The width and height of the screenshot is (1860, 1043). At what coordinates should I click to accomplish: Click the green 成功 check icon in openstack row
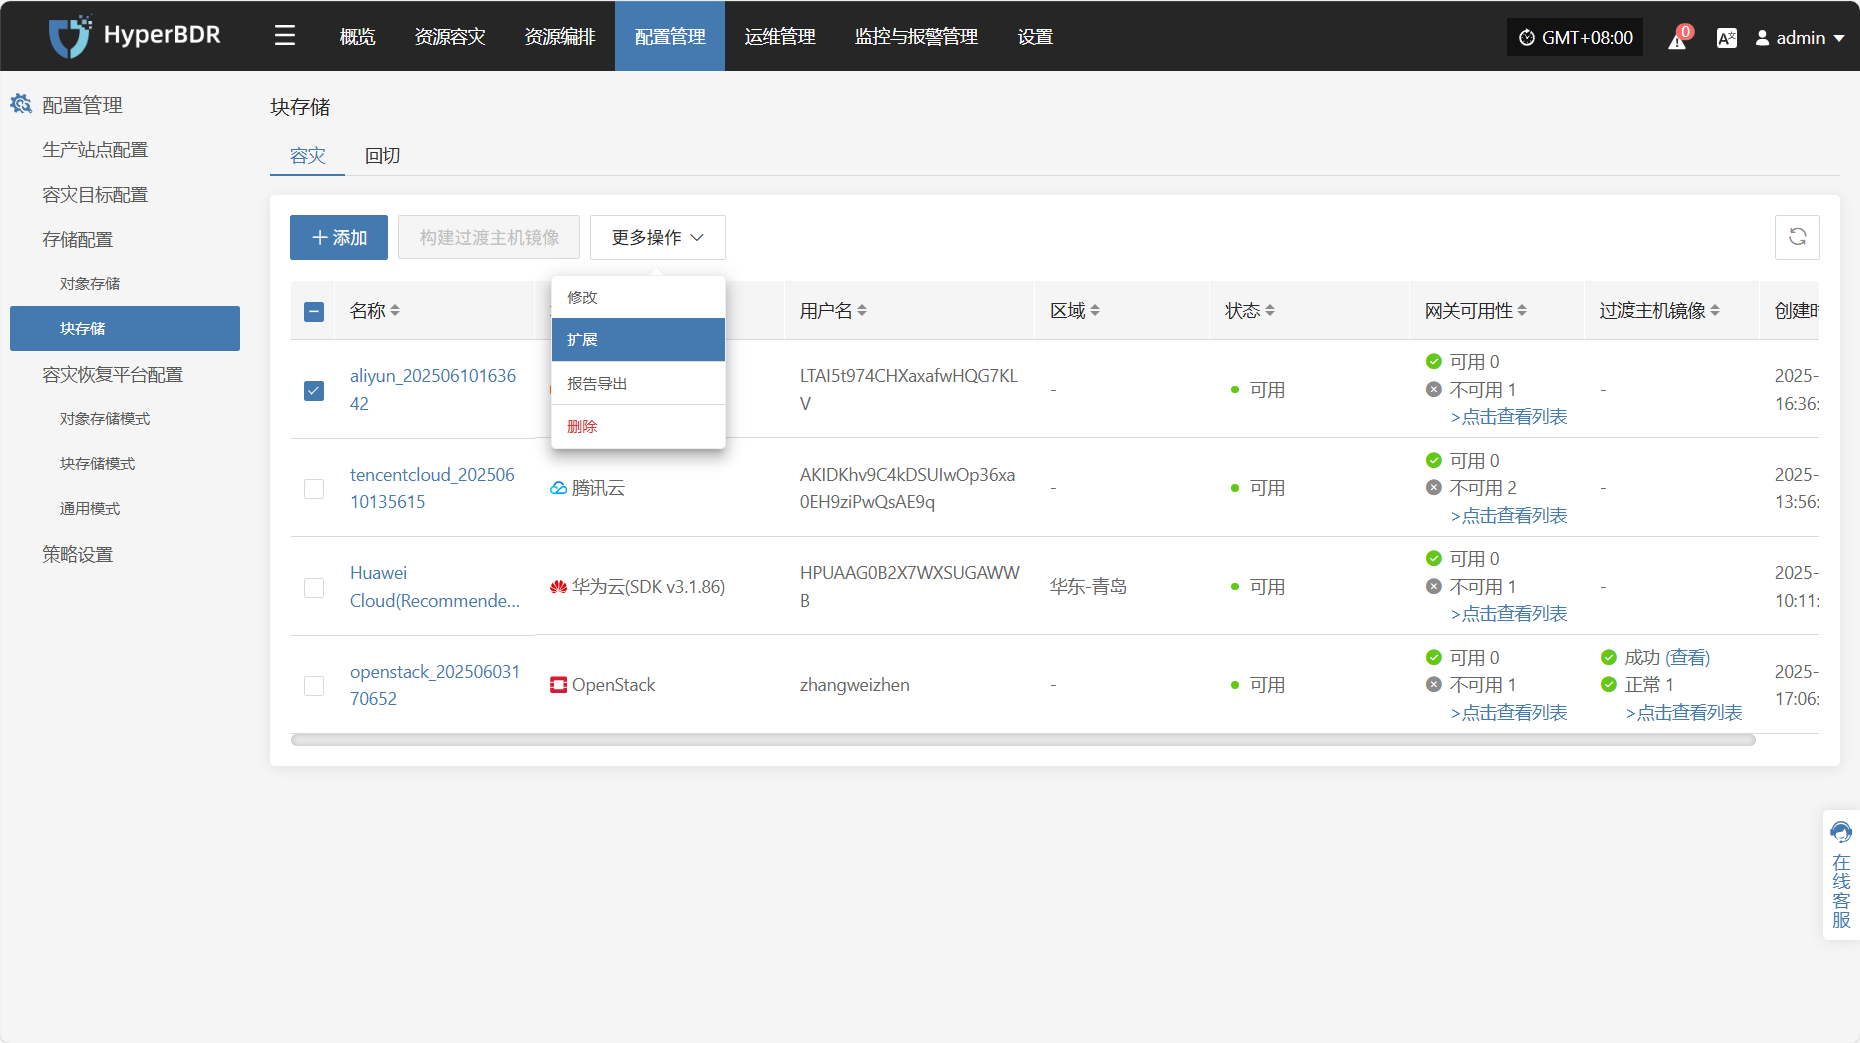pos(1609,657)
